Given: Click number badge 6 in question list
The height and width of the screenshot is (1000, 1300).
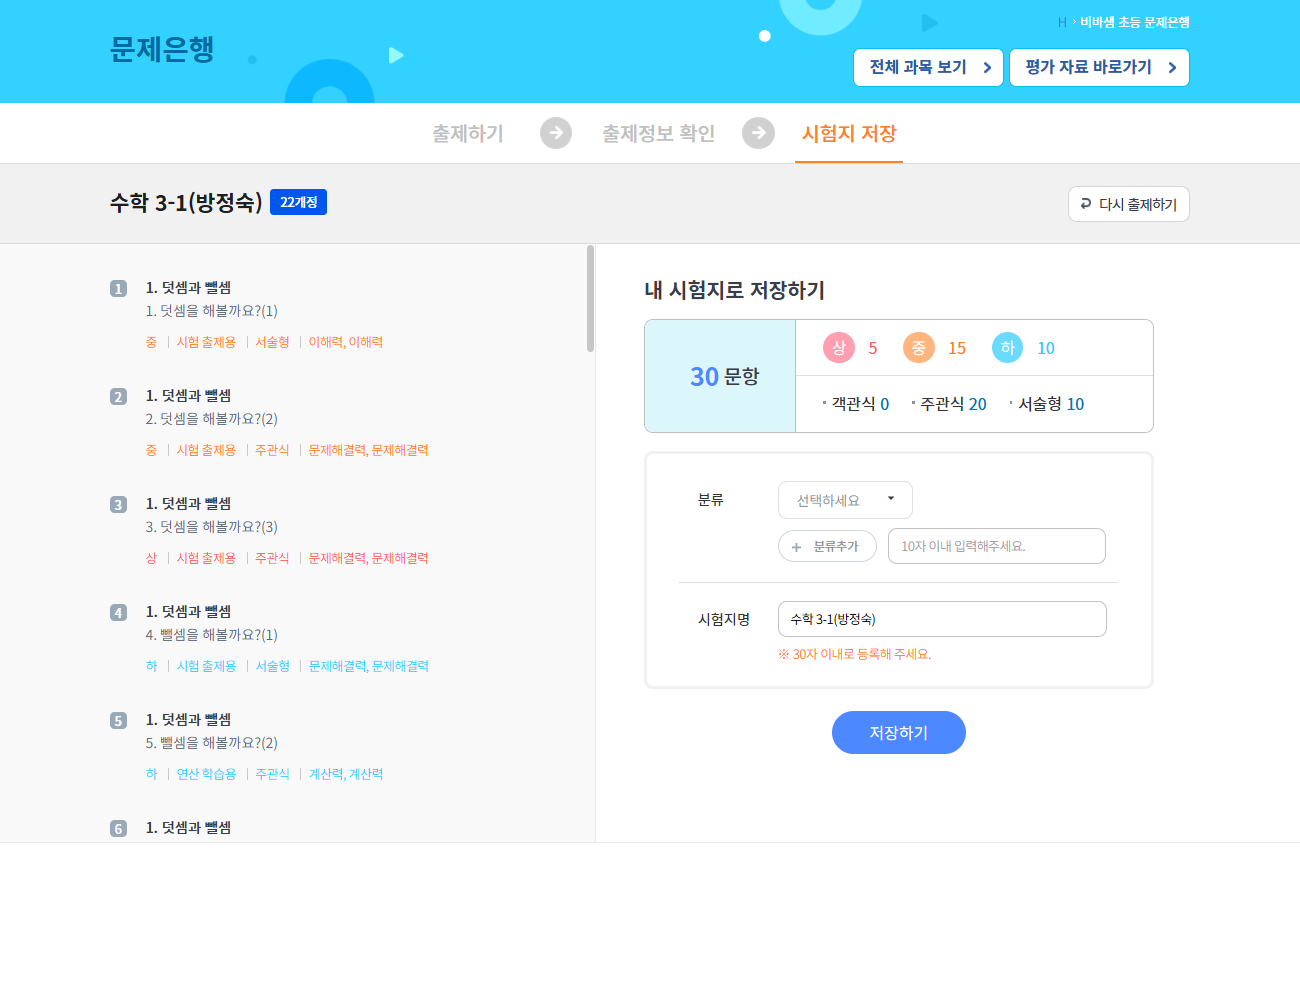Looking at the screenshot, I should tap(118, 829).
